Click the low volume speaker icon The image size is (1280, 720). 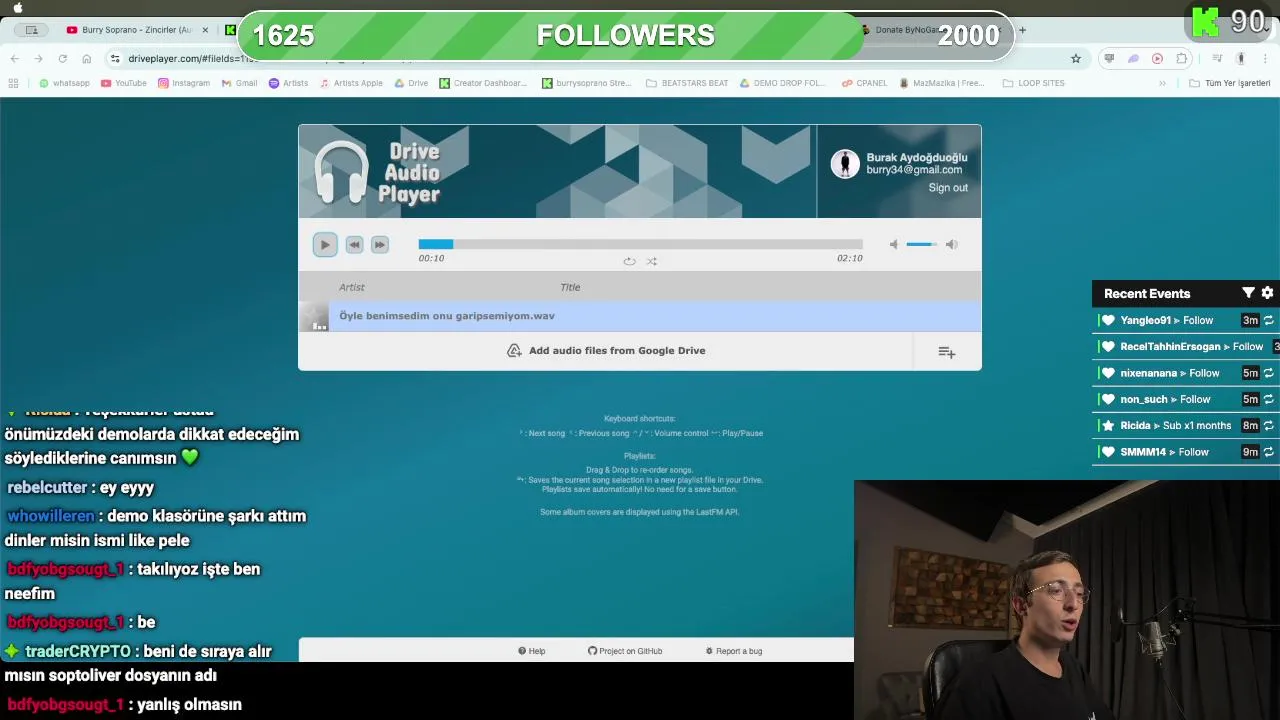(894, 244)
